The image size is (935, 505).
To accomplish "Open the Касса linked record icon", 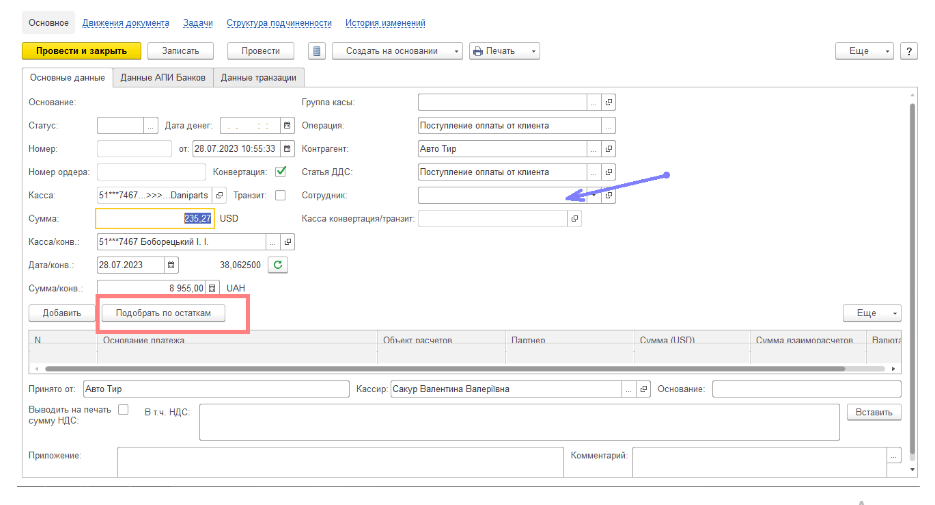I will tap(221, 195).
